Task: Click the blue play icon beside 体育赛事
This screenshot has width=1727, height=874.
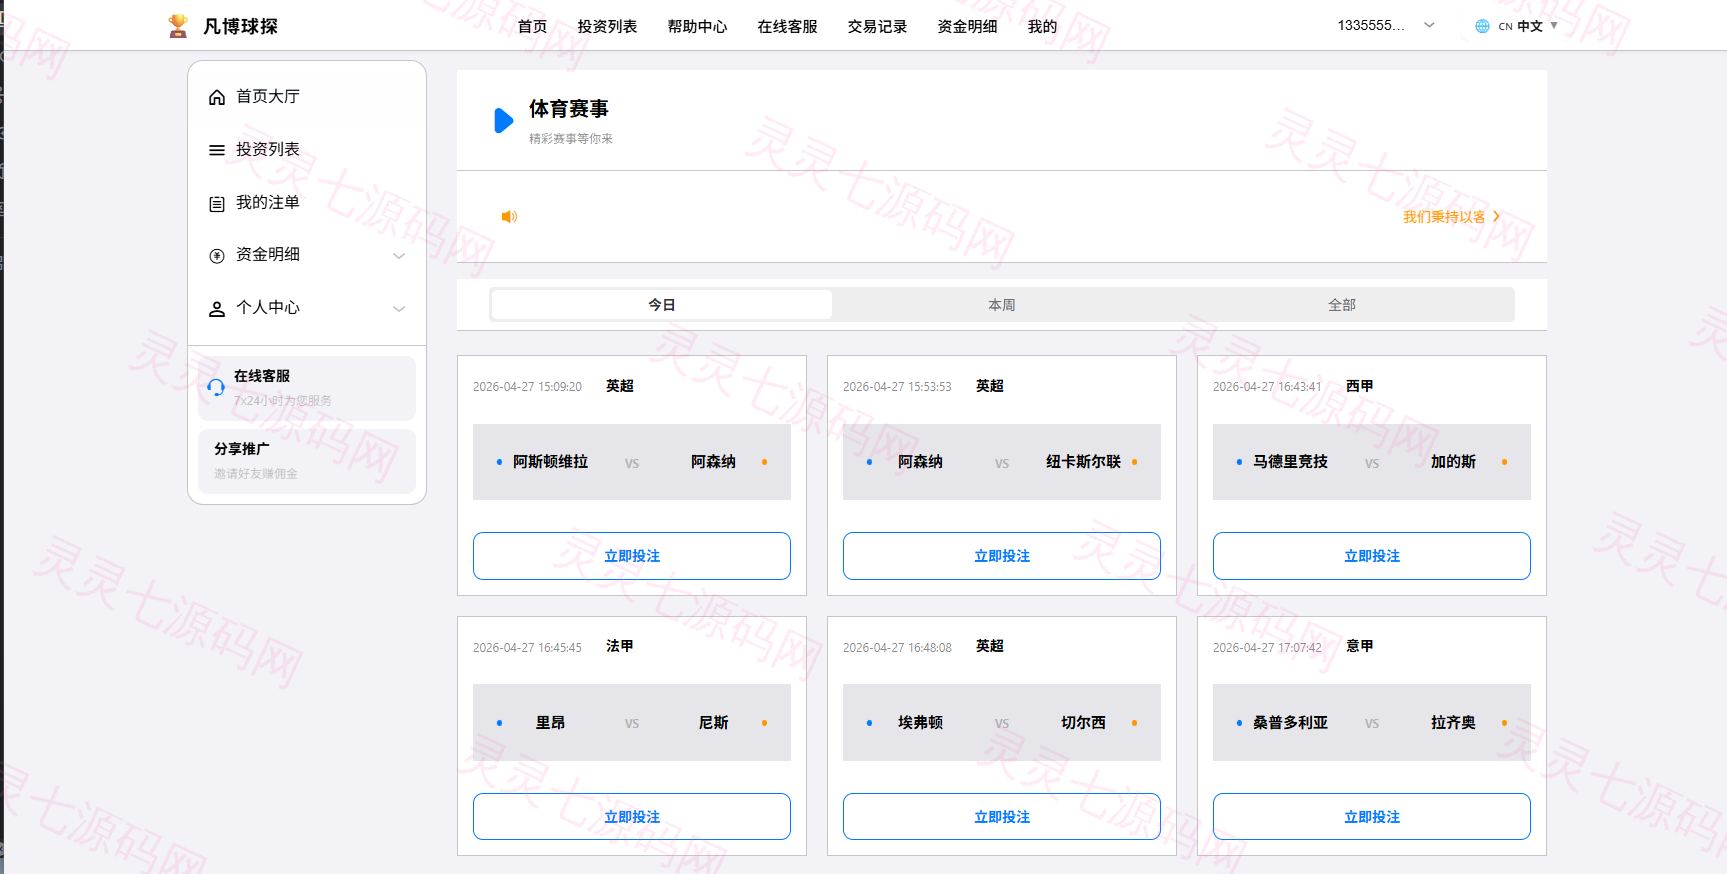Action: [x=504, y=120]
